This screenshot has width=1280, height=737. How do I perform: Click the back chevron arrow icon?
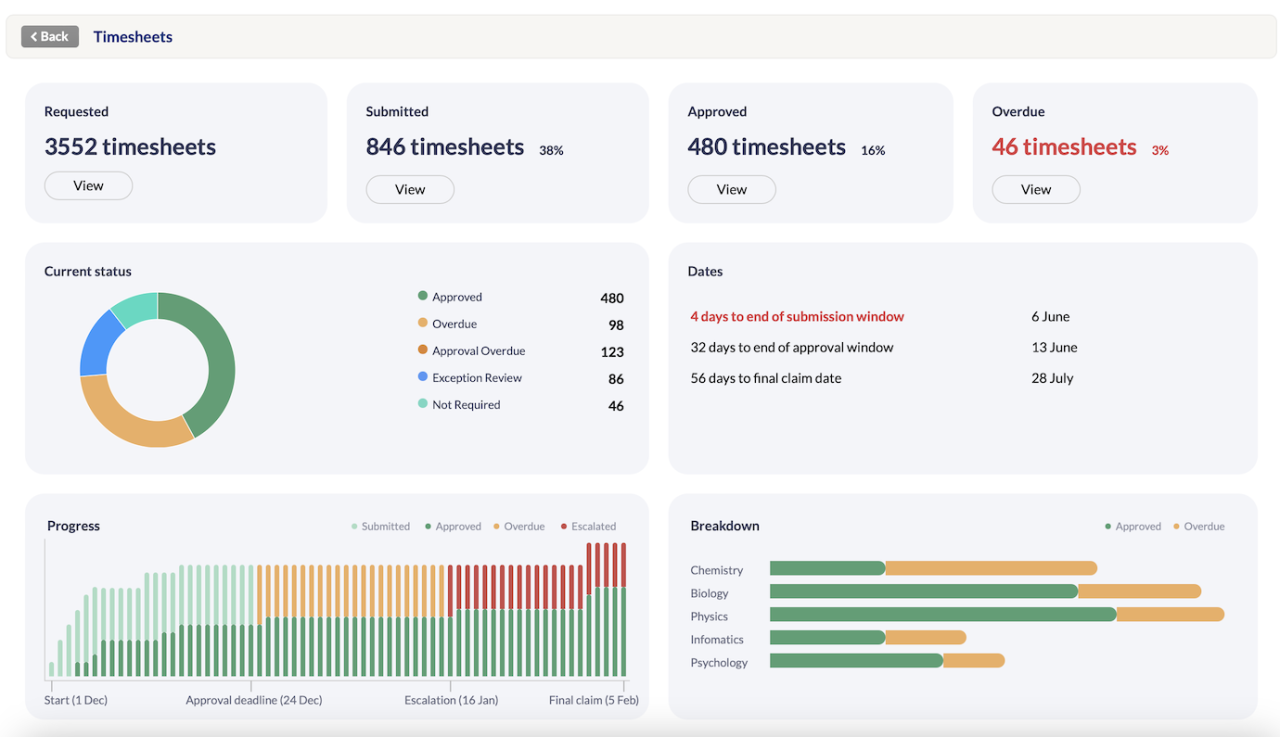[34, 36]
